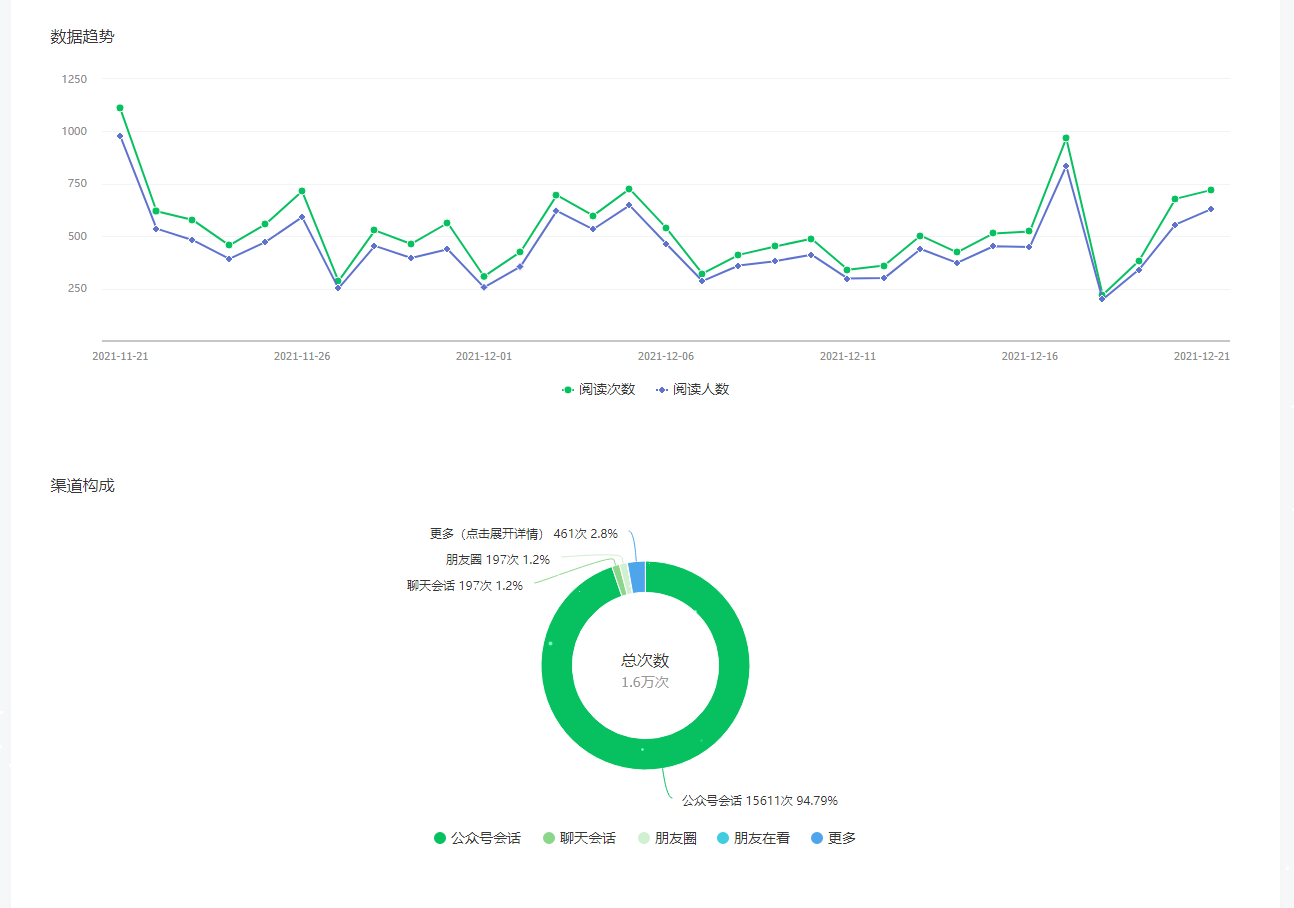Click the blue 更多 legend dot
The image size is (1294, 908).
[817, 838]
